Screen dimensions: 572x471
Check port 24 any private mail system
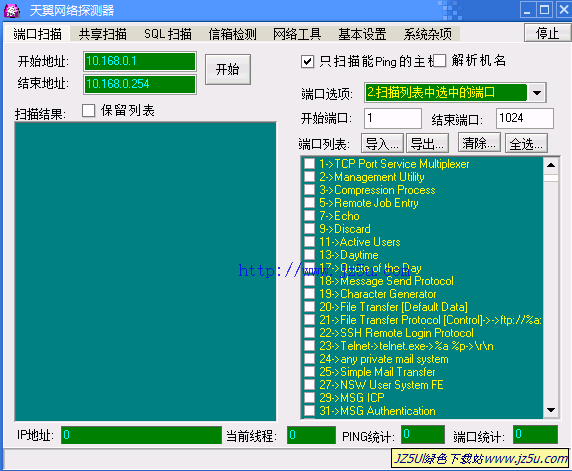tap(309, 359)
